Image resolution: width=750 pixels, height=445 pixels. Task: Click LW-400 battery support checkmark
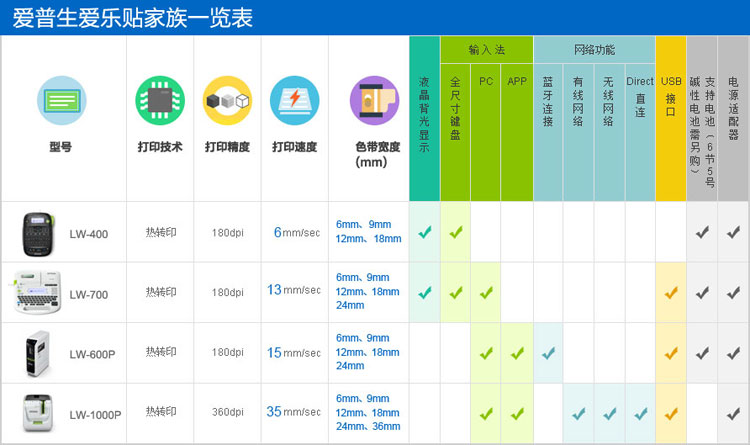[x=702, y=232]
